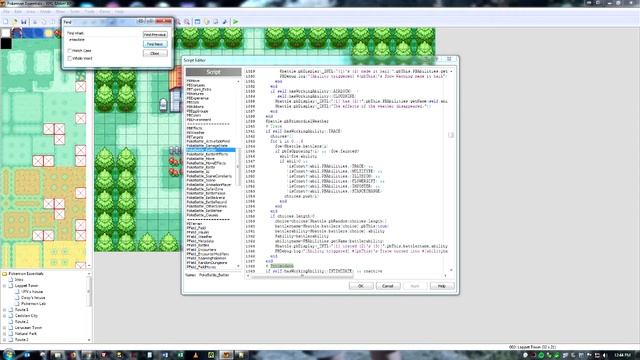
Task: Click the Lappet Town status bar text
Action: coord(533,347)
